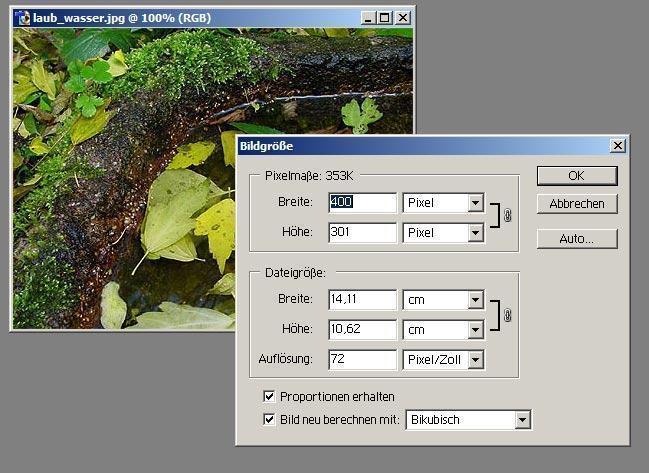Open the Pixel unit dropdown for Pixelmaße Breite
649x473 pixels.
point(475,203)
